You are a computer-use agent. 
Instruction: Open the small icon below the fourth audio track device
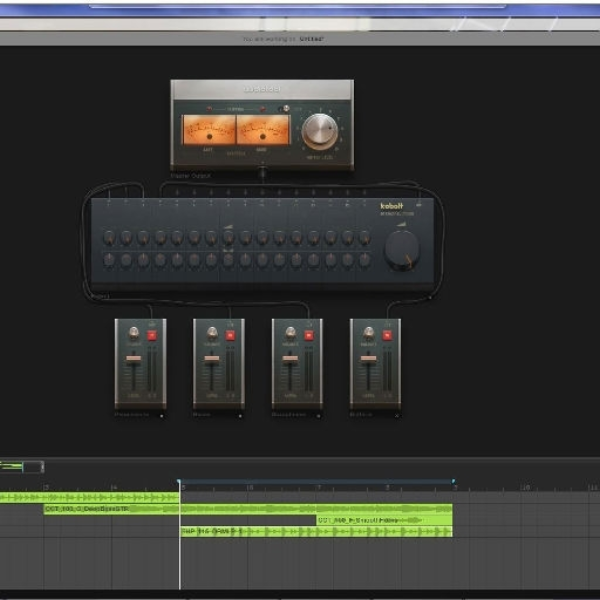pyautogui.click(x=397, y=416)
